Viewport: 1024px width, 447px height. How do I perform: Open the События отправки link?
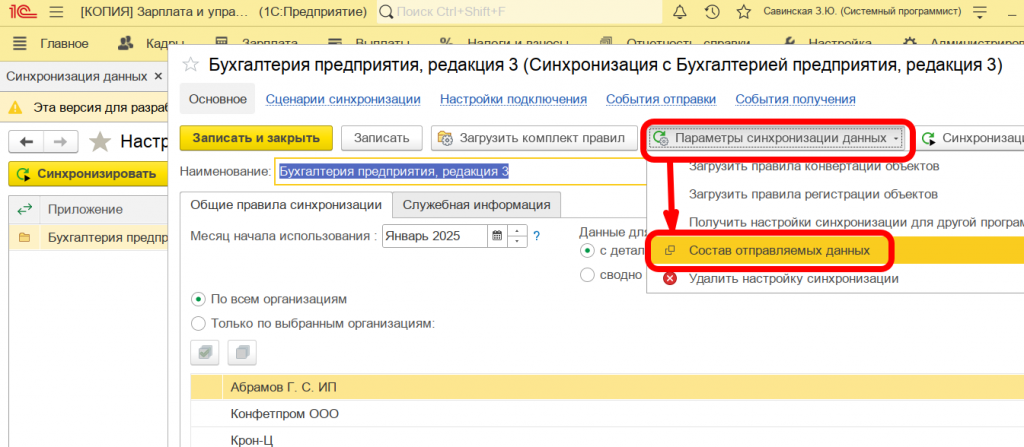[661, 99]
